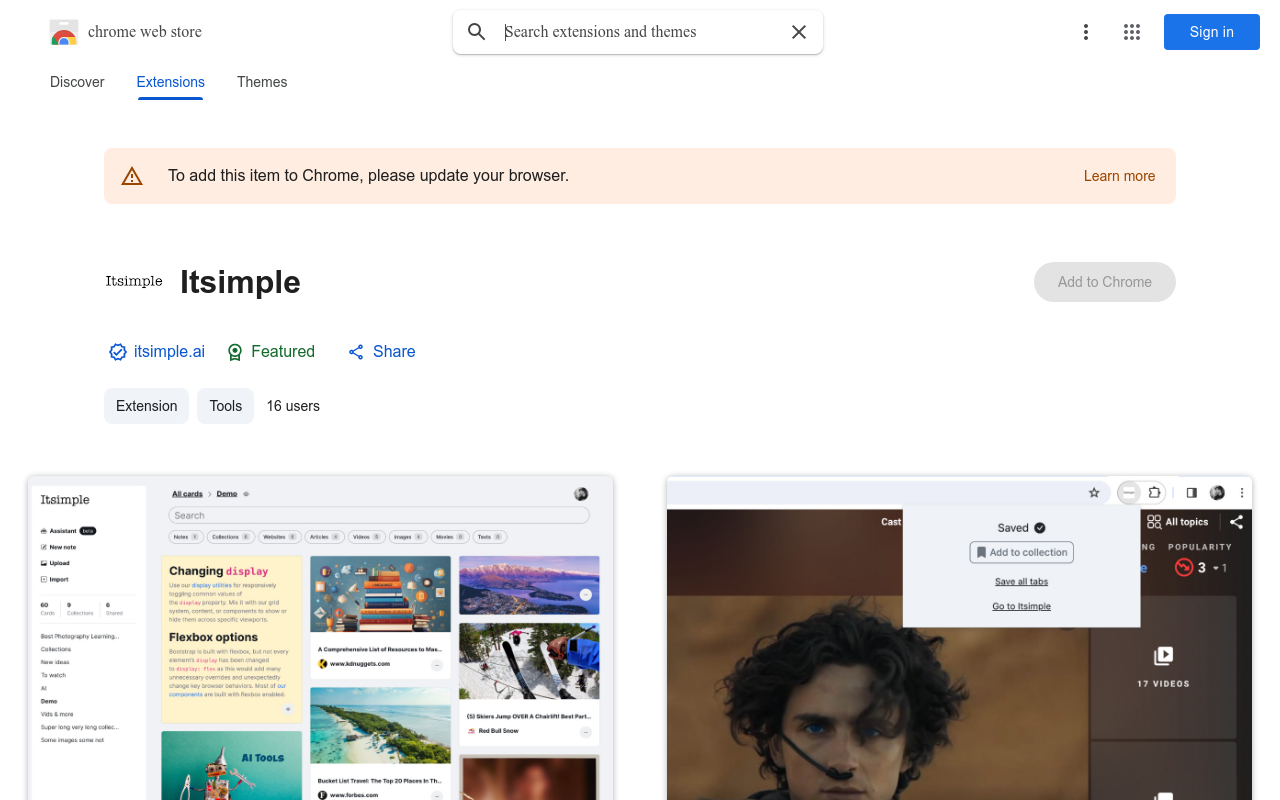Switch to the Themes tab
This screenshot has height=800, width=1280.
coord(262,82)
